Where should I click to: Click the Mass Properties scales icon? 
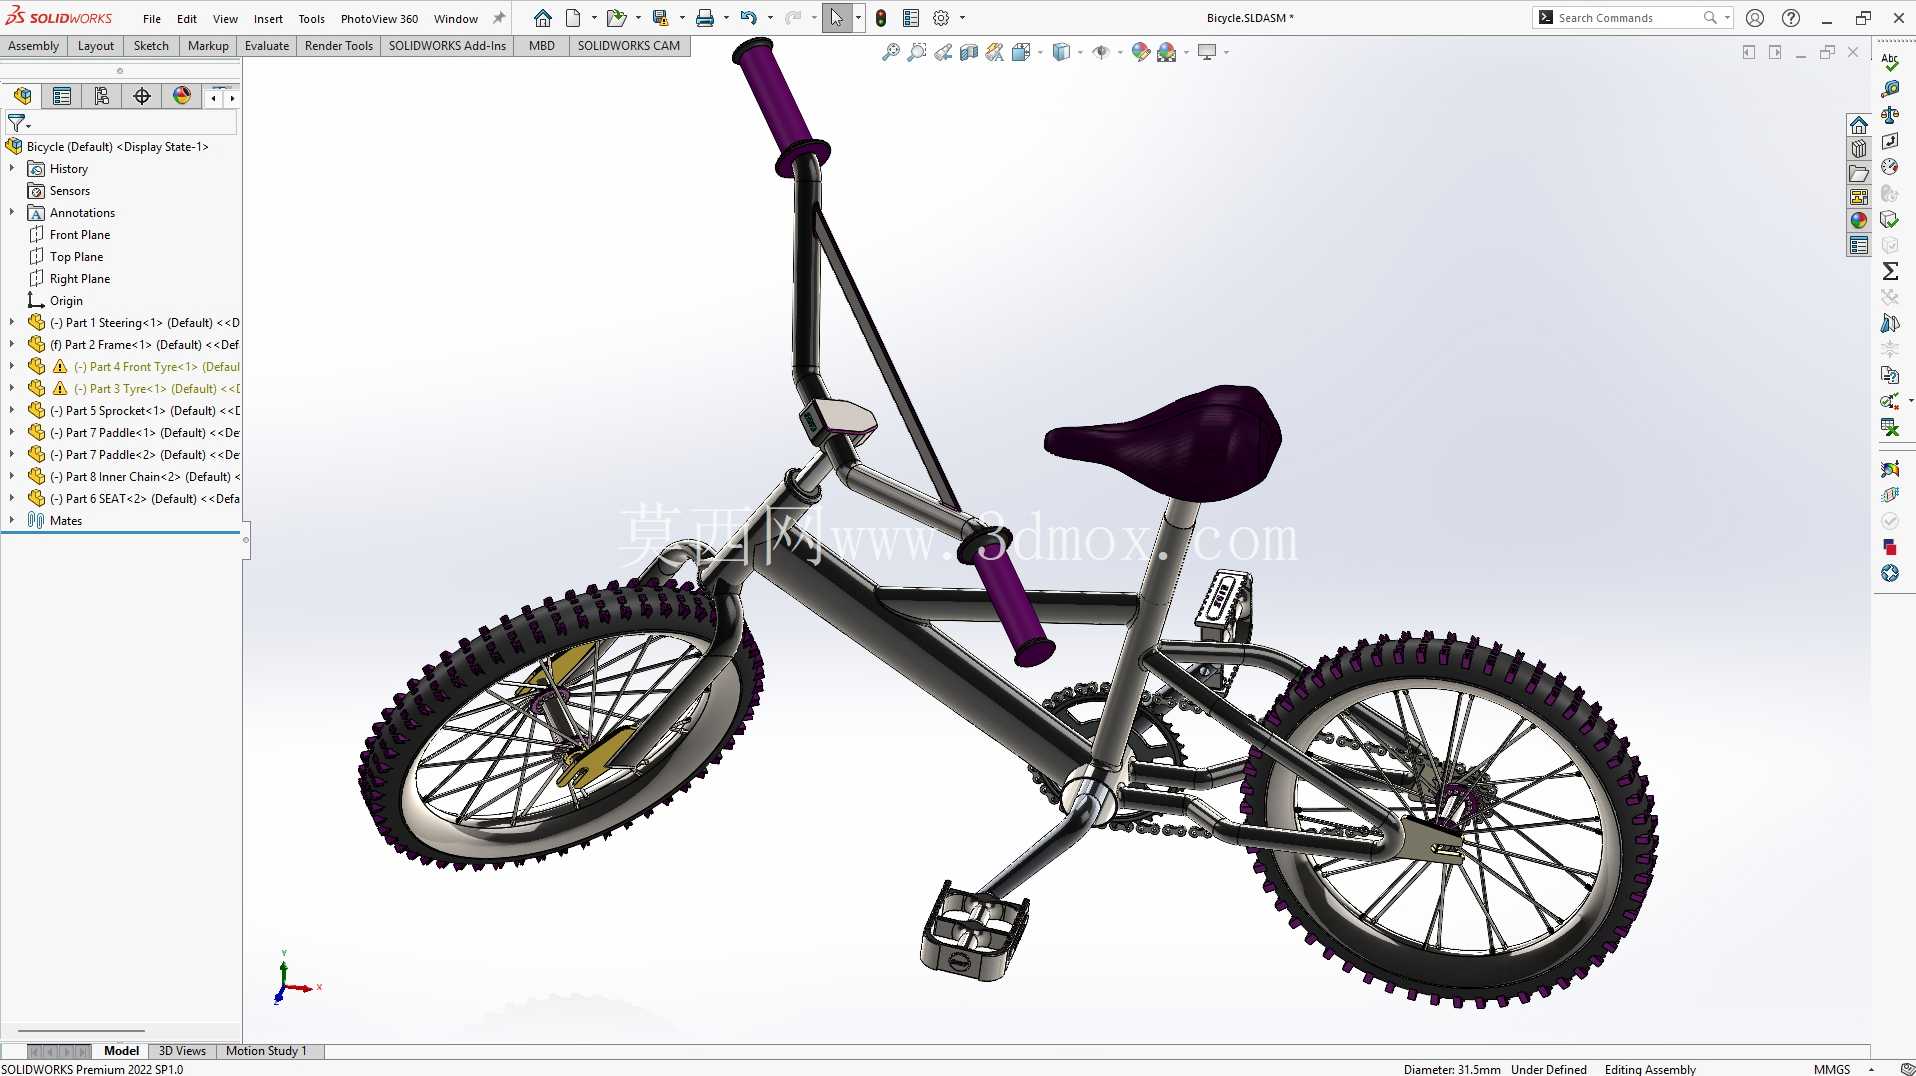[1890, 115]
